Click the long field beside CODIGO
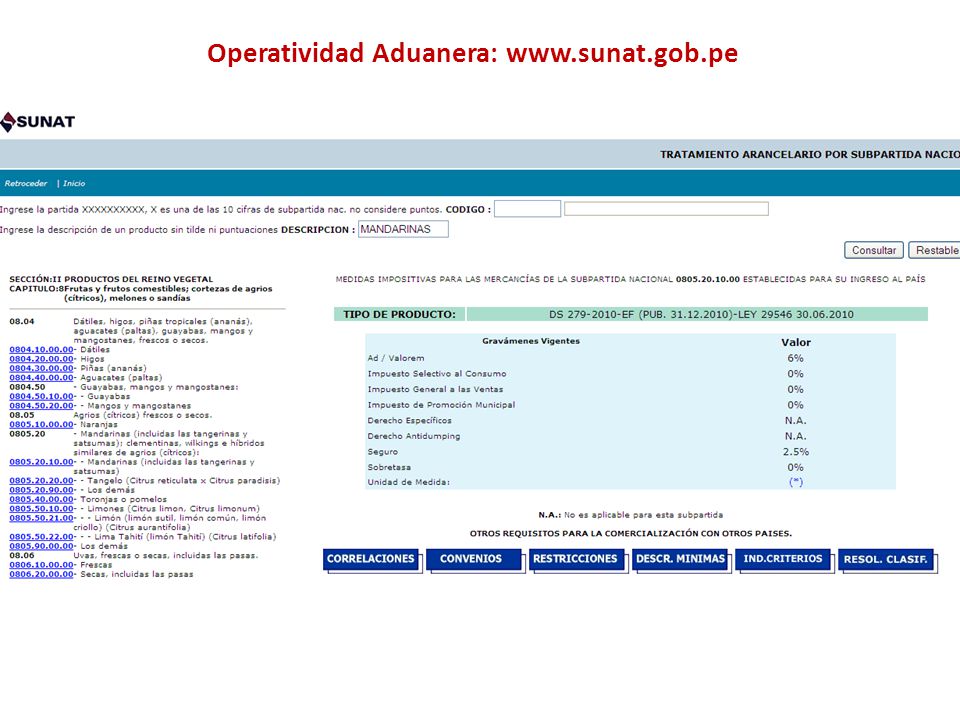The image size is (960, 720). [x=666, y=209]
